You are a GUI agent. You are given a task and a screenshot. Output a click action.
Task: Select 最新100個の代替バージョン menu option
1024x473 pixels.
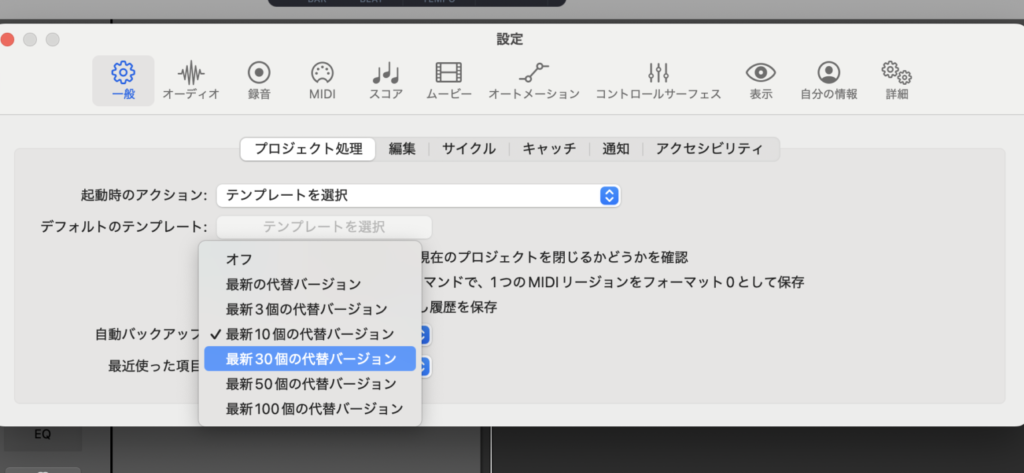point(310,410)
